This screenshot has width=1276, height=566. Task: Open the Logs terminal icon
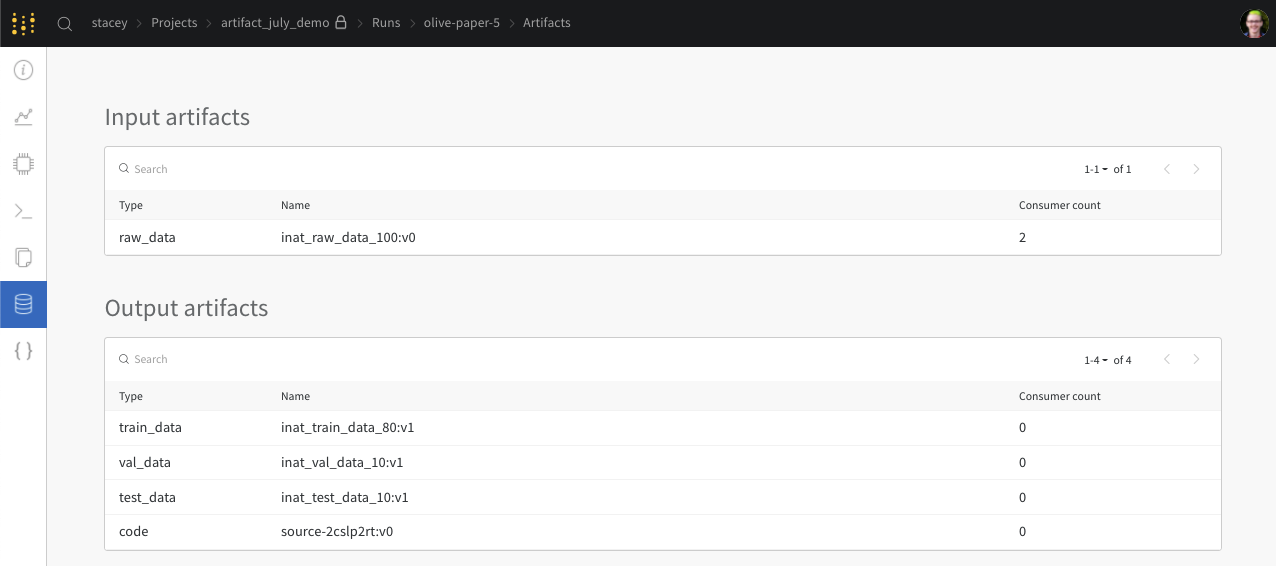23,211
